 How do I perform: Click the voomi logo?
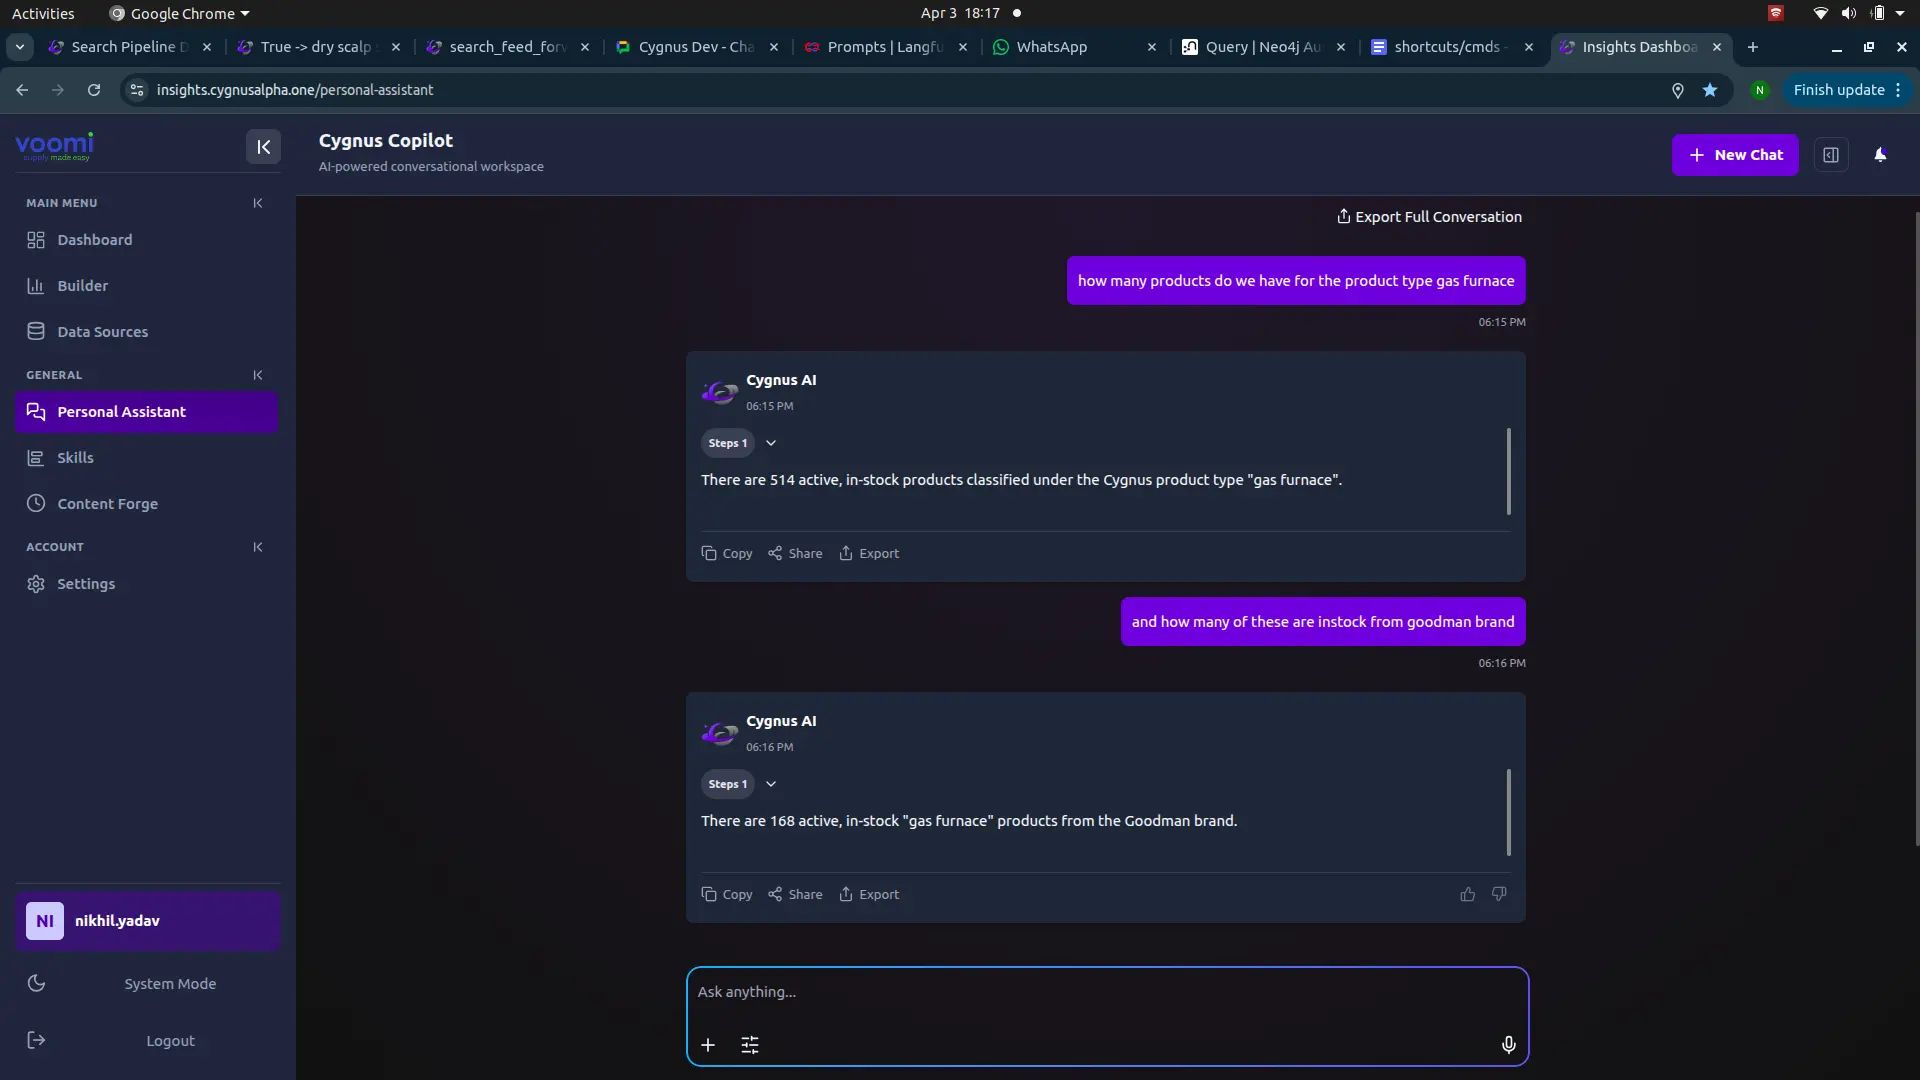pos(54,146)
